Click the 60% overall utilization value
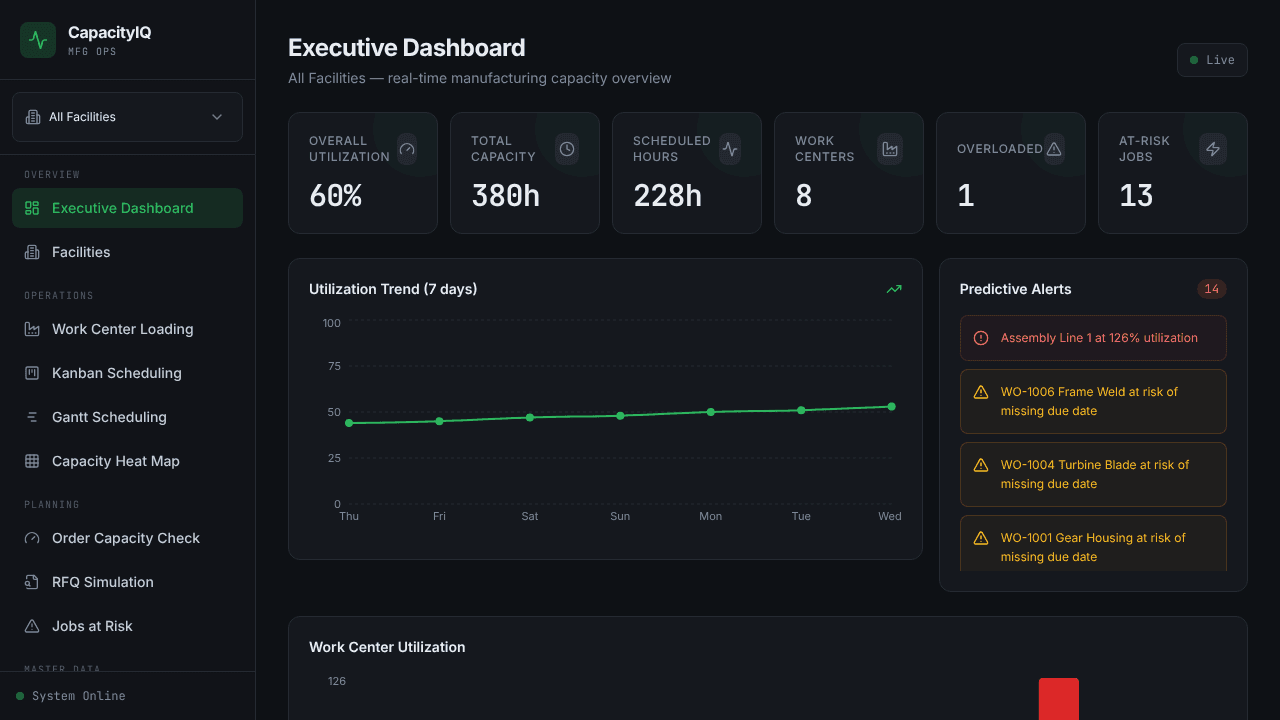Image resolution: width=1280 pixels, height=720 pixels. (x=335, y=196)
